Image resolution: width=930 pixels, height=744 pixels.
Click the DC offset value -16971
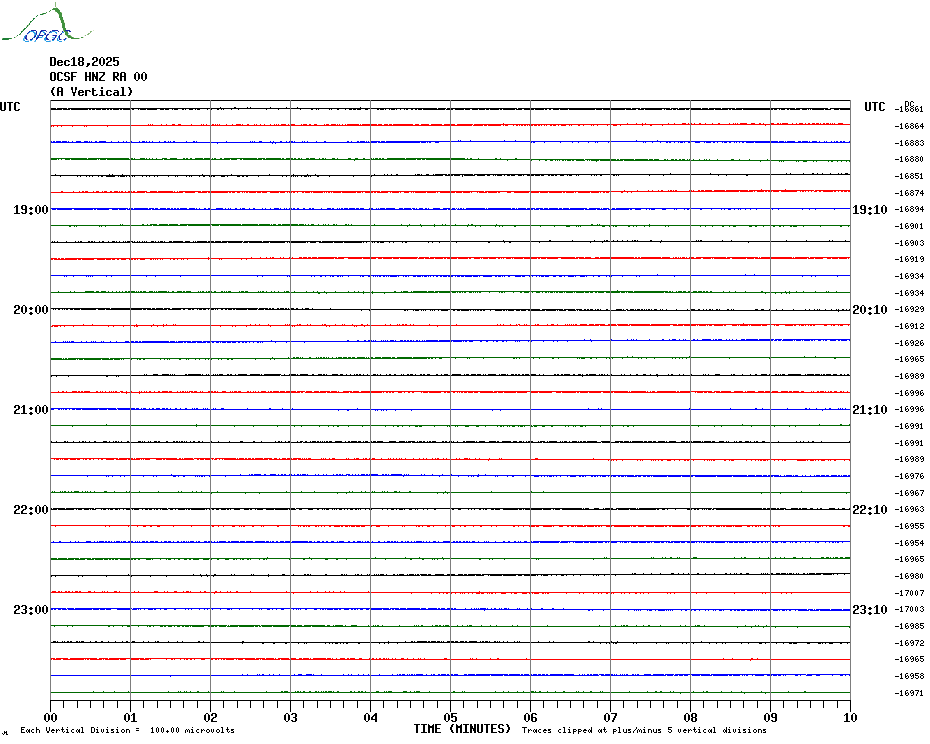coord(909,693)
